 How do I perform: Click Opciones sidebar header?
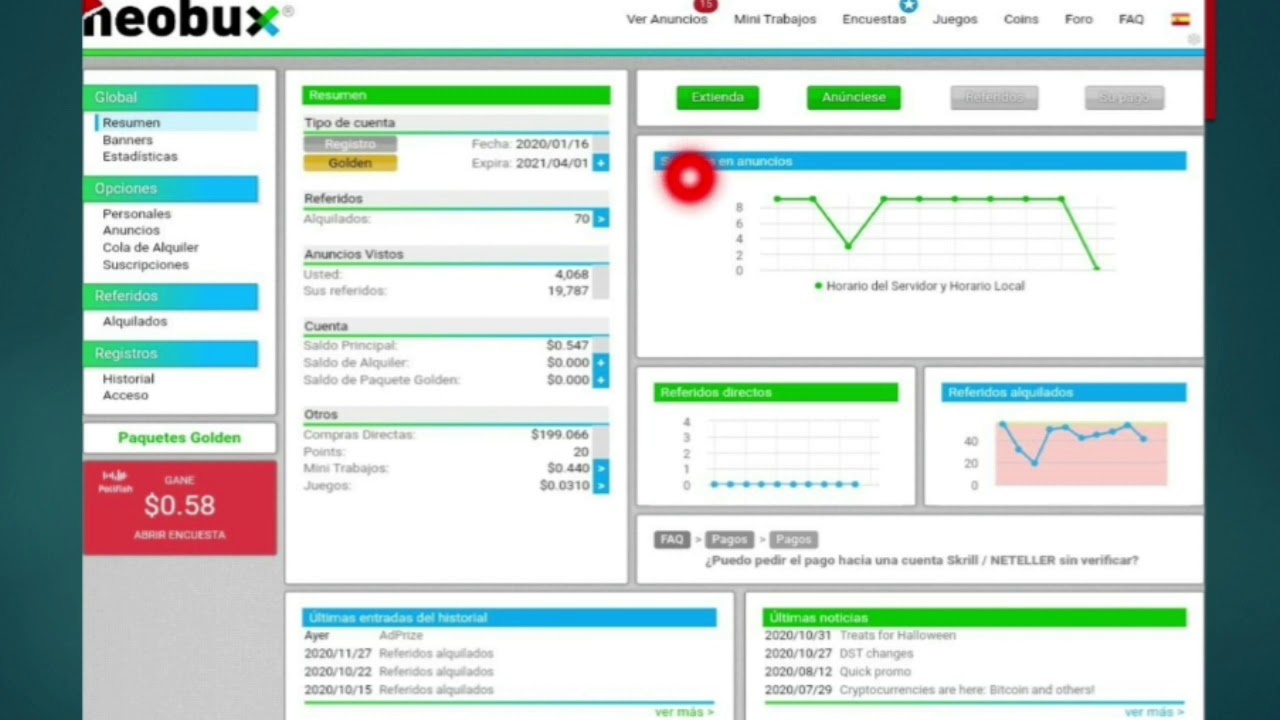170,188
